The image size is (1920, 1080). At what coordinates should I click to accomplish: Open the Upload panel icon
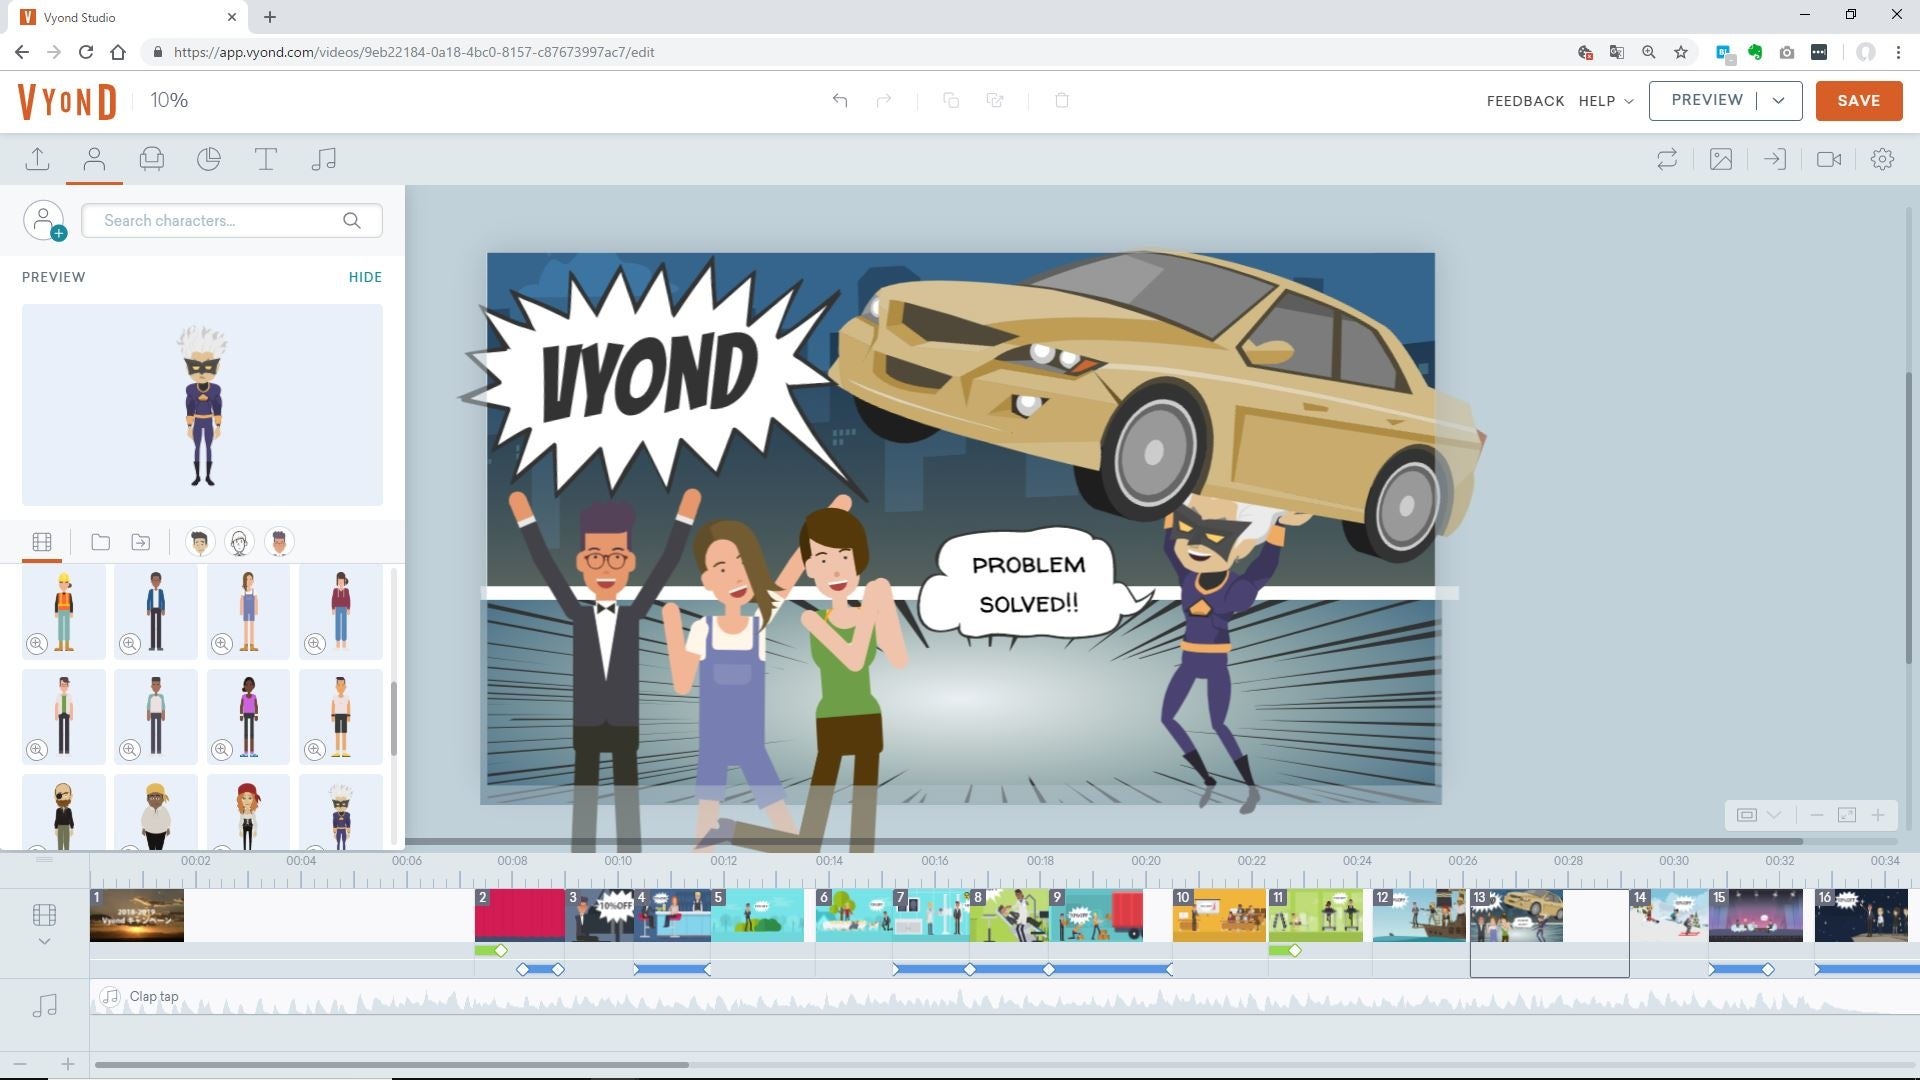(37, 159)
